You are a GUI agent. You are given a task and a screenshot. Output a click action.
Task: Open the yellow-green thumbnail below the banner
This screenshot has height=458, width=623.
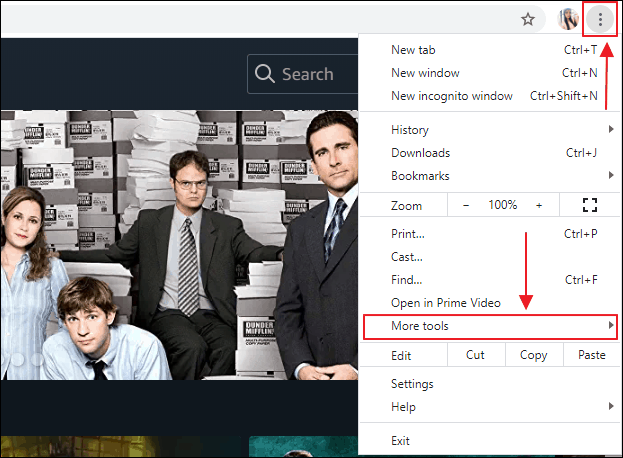pos(121,446)
